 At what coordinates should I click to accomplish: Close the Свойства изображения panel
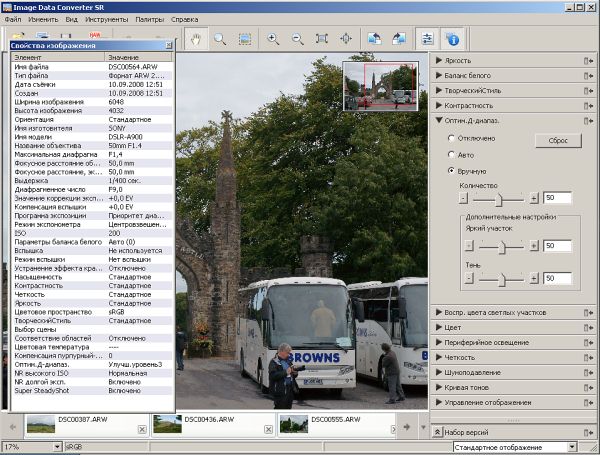(169, 46)
